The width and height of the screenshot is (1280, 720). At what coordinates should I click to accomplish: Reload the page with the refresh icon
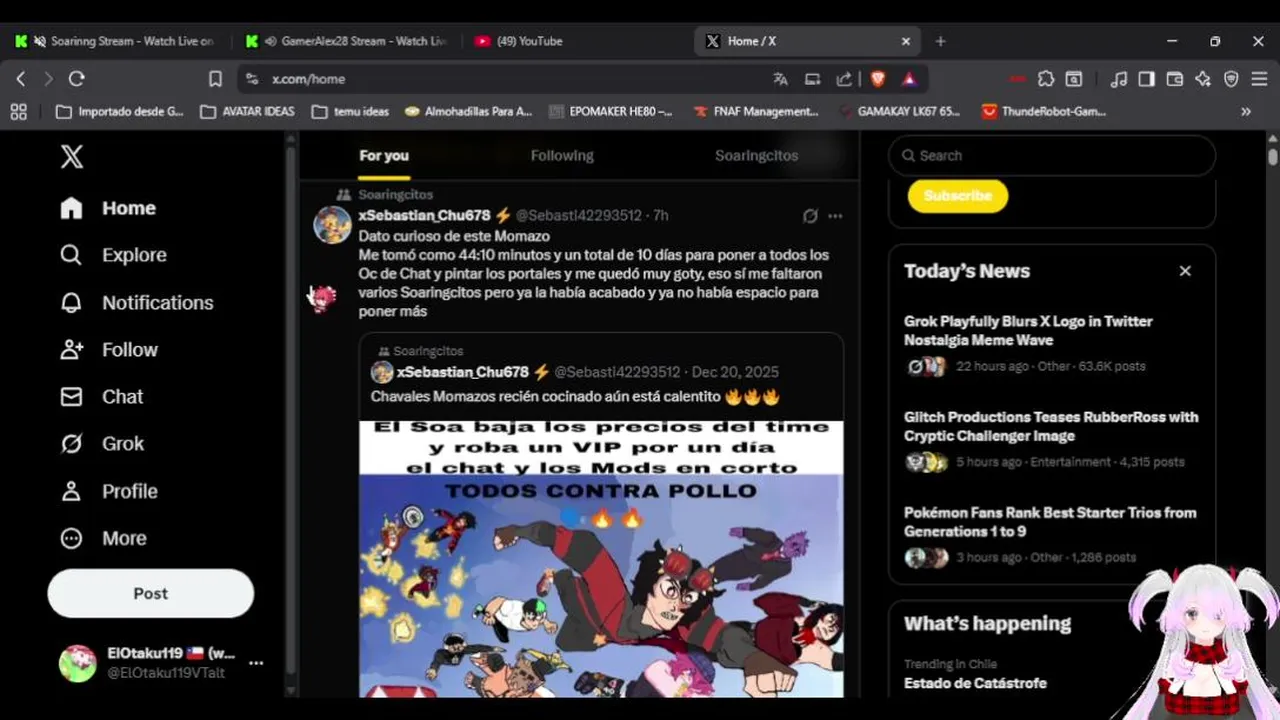click(77, 78)
